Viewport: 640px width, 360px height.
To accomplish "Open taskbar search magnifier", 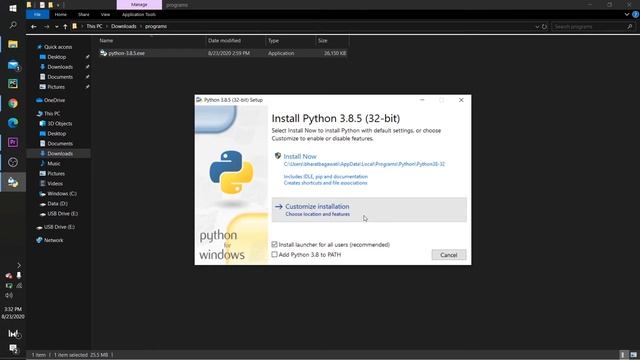I will (x=13, y=25).
